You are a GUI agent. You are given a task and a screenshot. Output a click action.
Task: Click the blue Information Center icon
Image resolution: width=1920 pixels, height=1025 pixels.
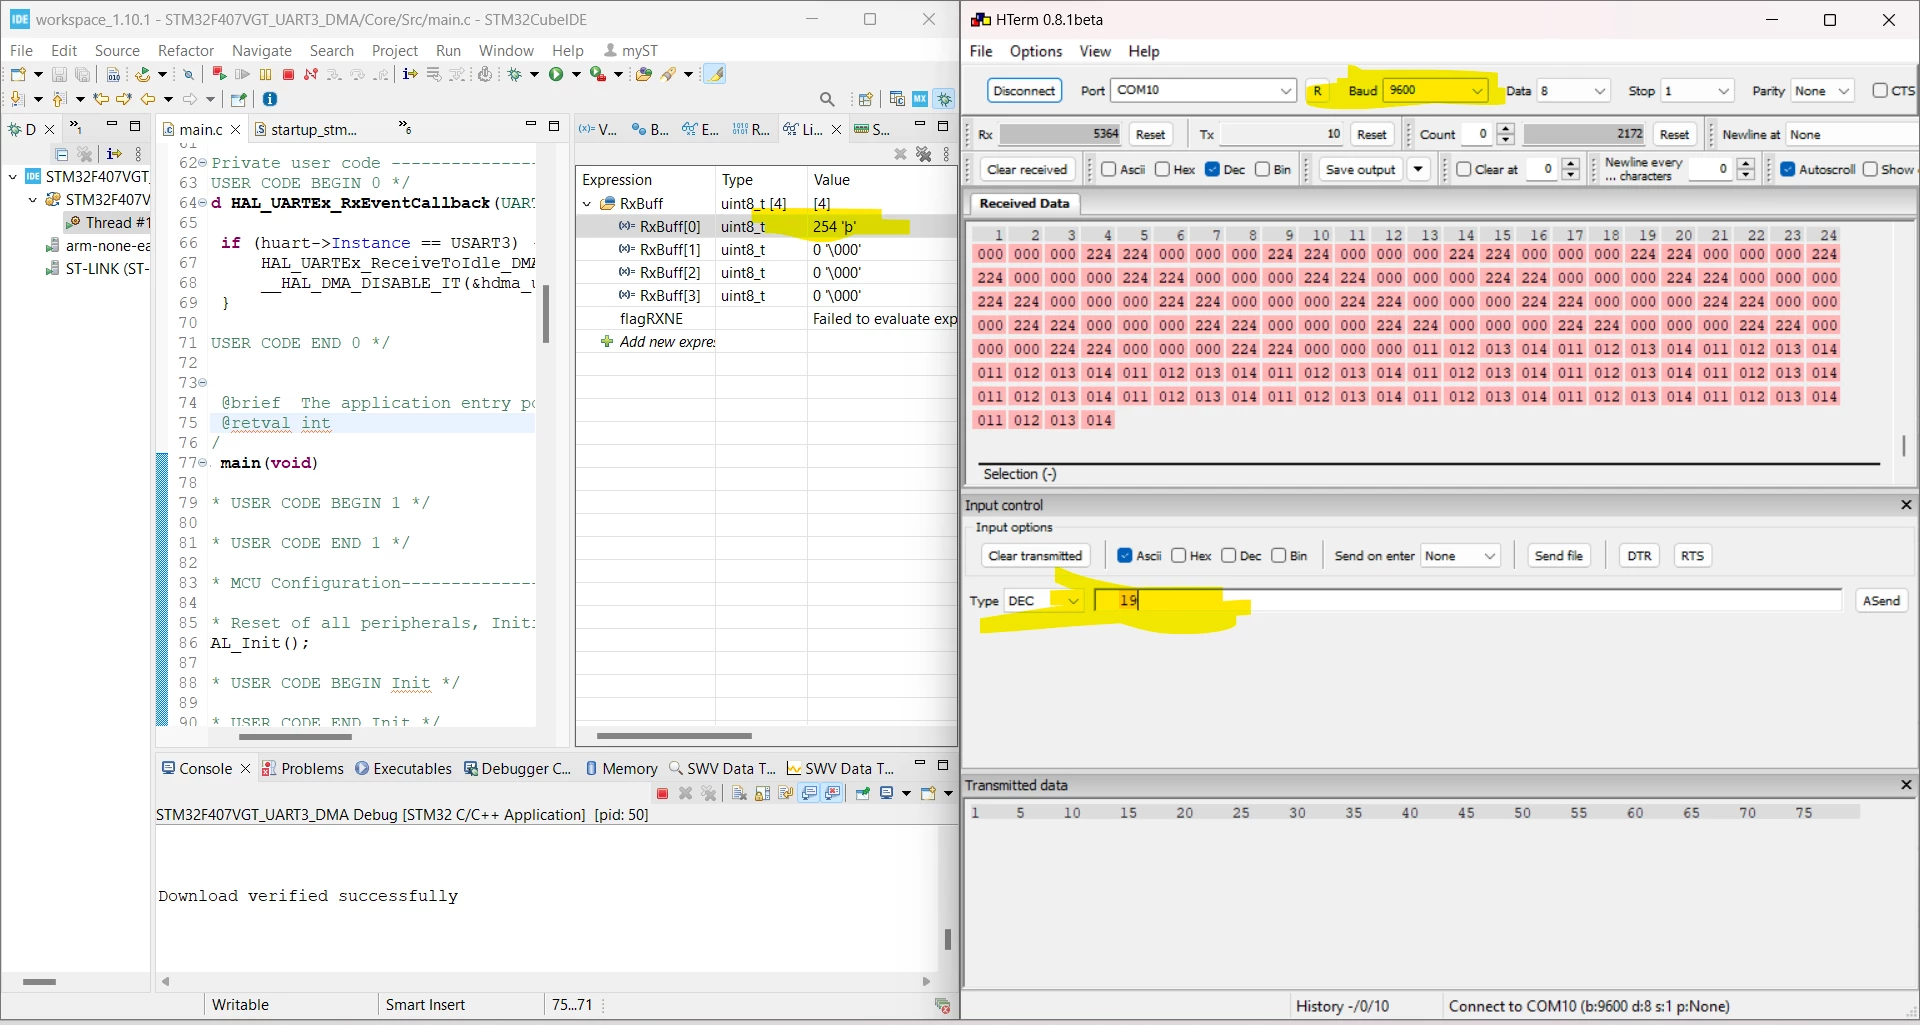(x=270, y=99)
